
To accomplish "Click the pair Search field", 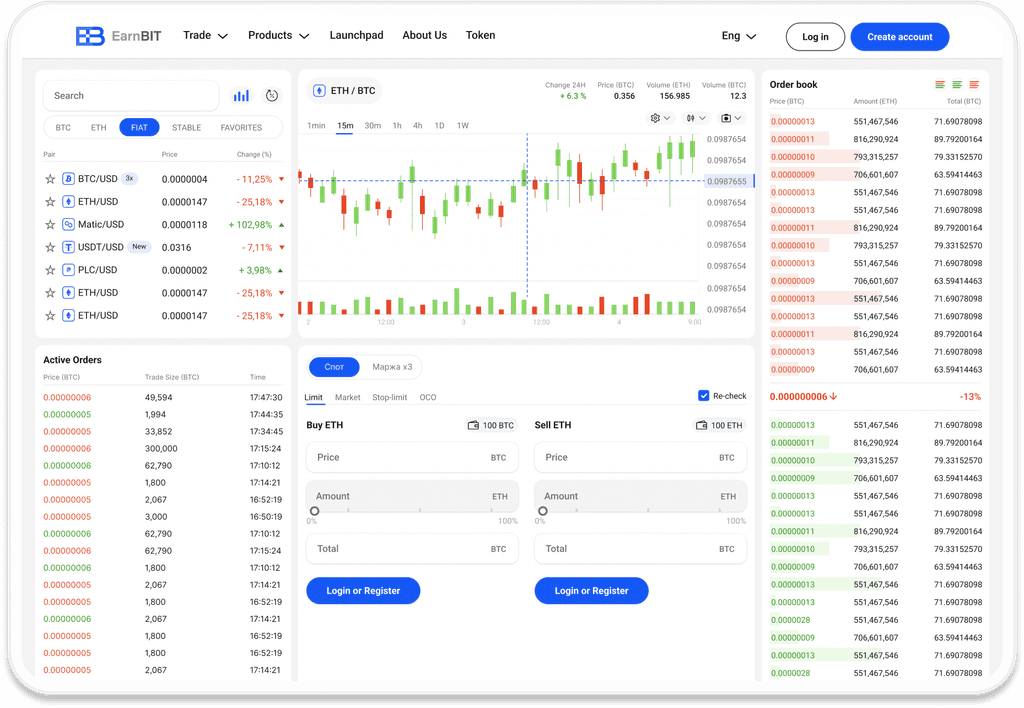I will [131, 95].
